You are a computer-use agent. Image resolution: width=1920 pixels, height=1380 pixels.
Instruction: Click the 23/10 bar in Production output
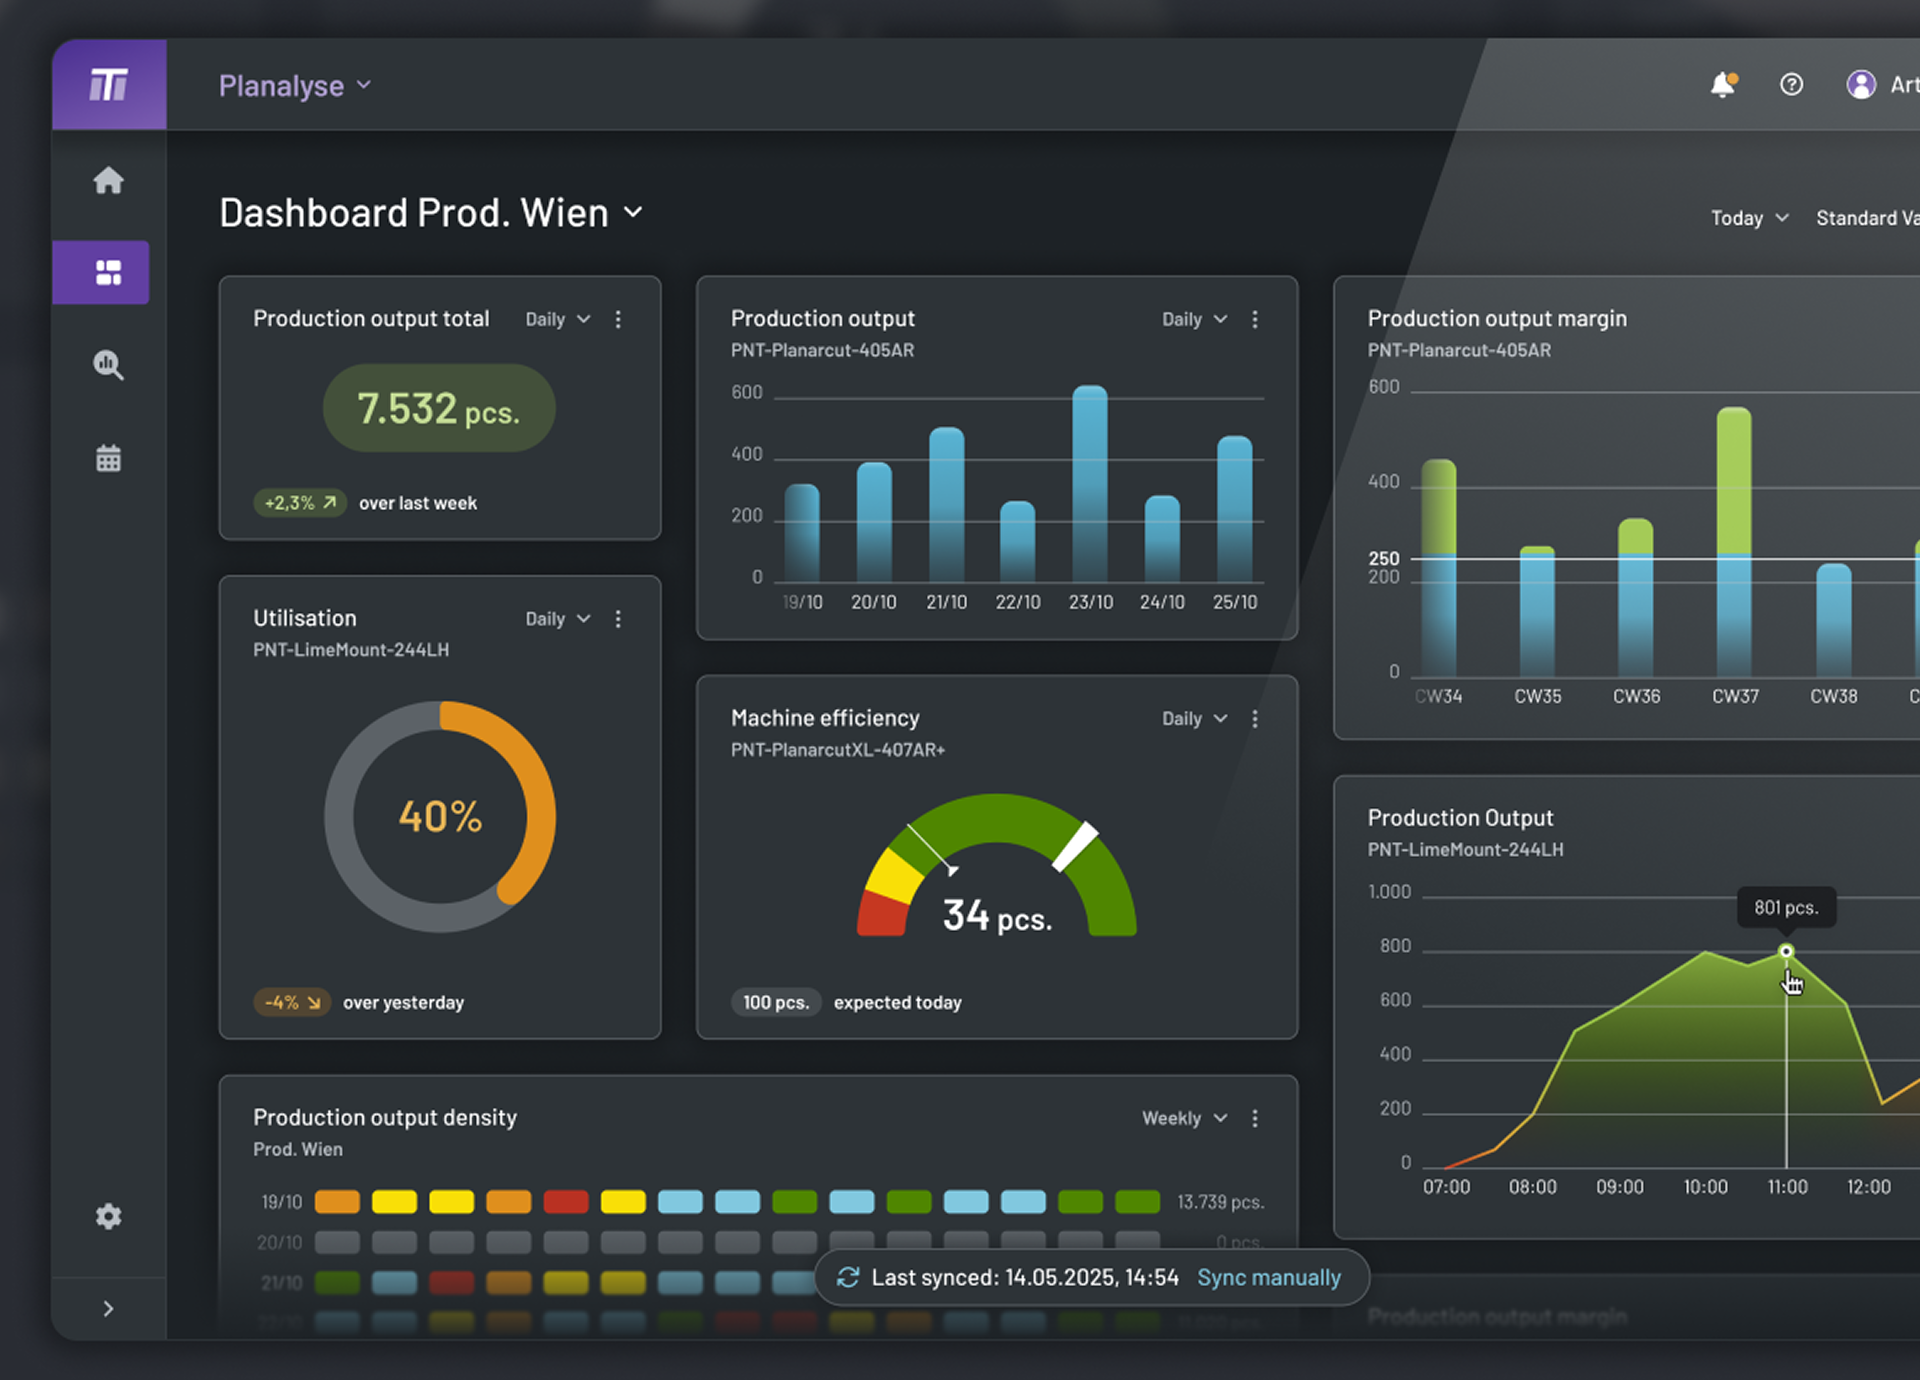(1089, 485)
